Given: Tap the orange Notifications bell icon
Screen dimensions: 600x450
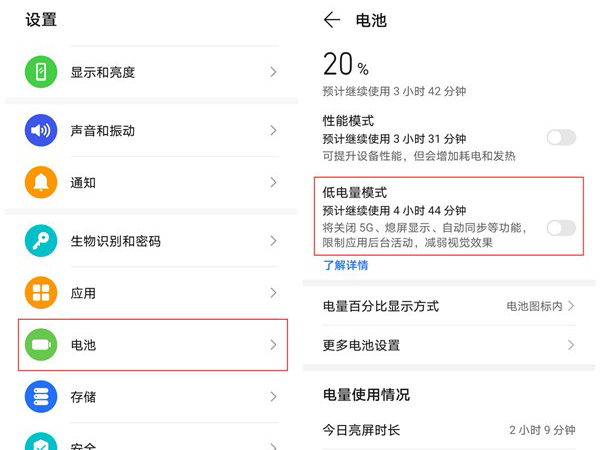Looking at the screenshot, I should click(41, 182).
